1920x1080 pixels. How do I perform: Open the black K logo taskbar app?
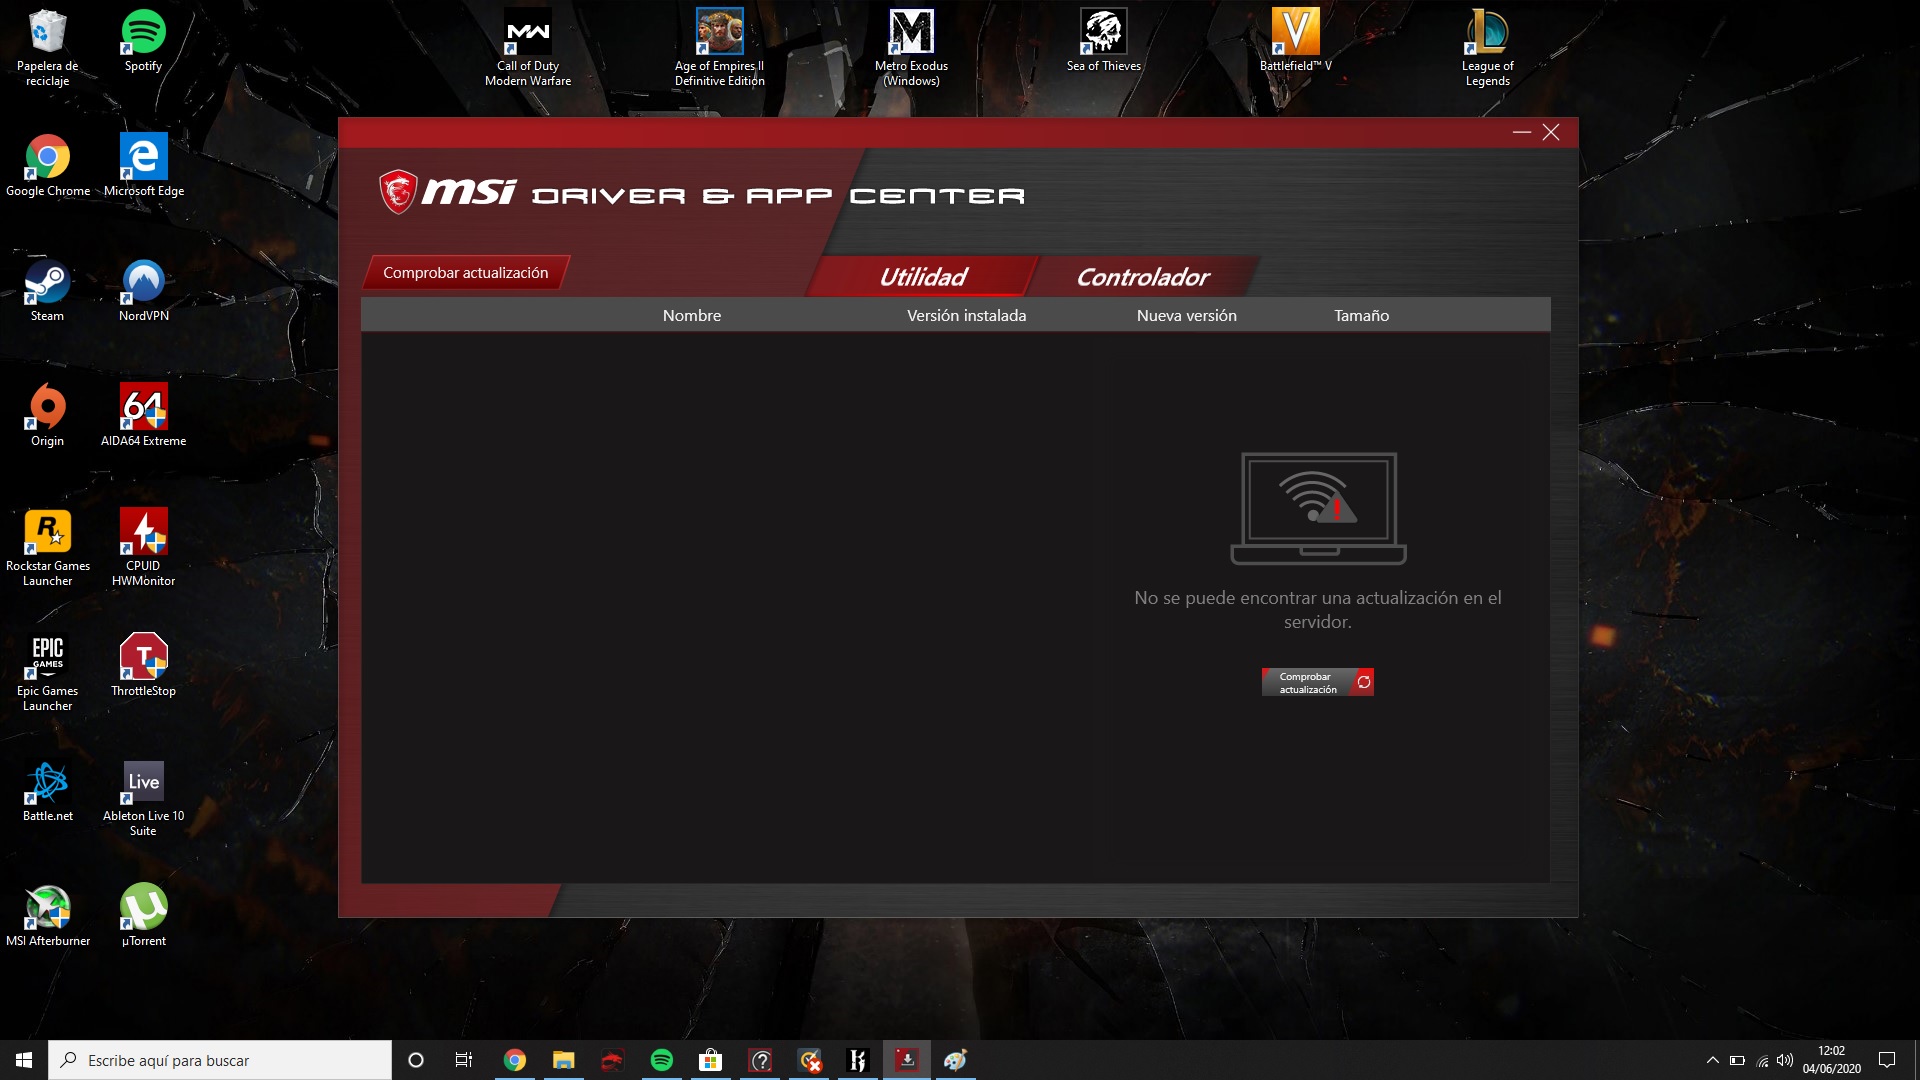pyautogui.click(x=857, y=1060)
